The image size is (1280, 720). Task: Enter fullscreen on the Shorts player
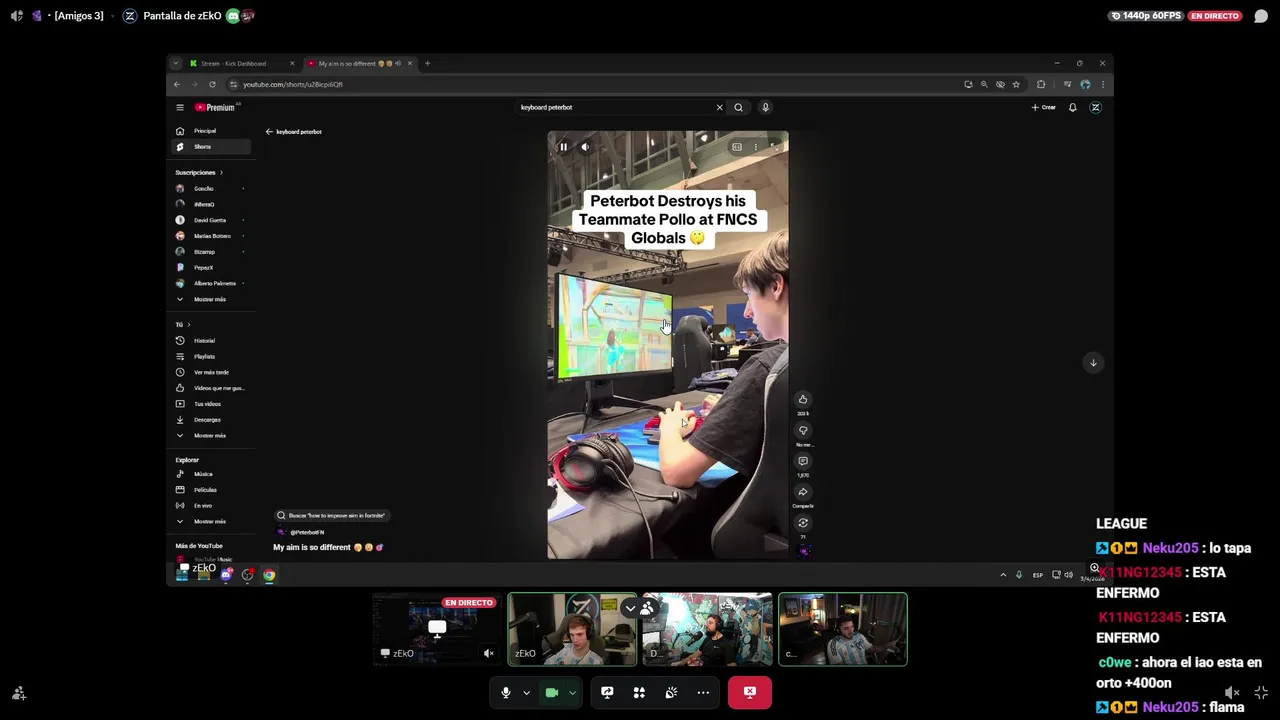pos(773,147)
